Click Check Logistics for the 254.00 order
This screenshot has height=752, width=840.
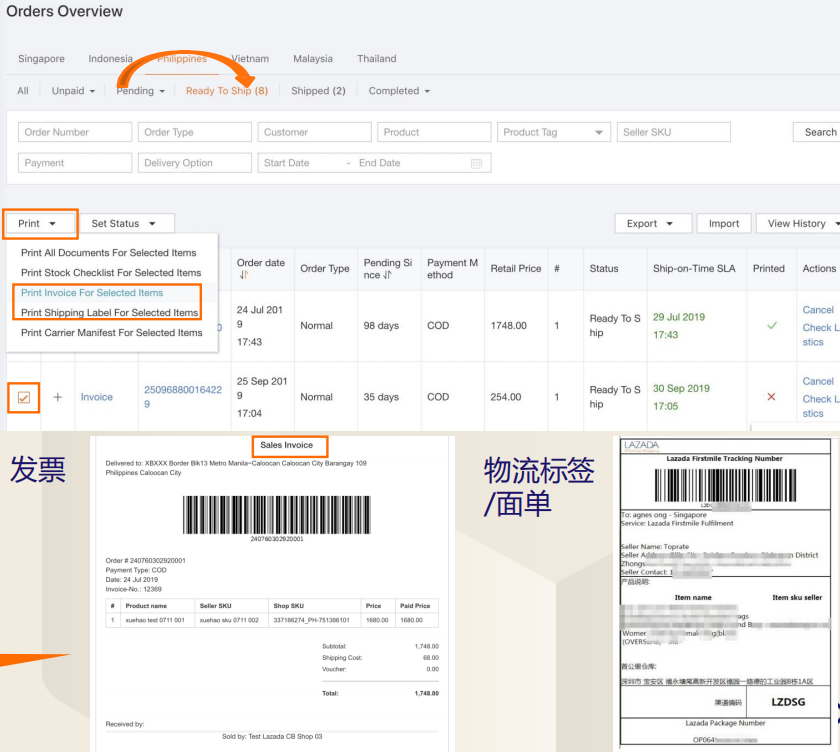[x=821, y=406]
